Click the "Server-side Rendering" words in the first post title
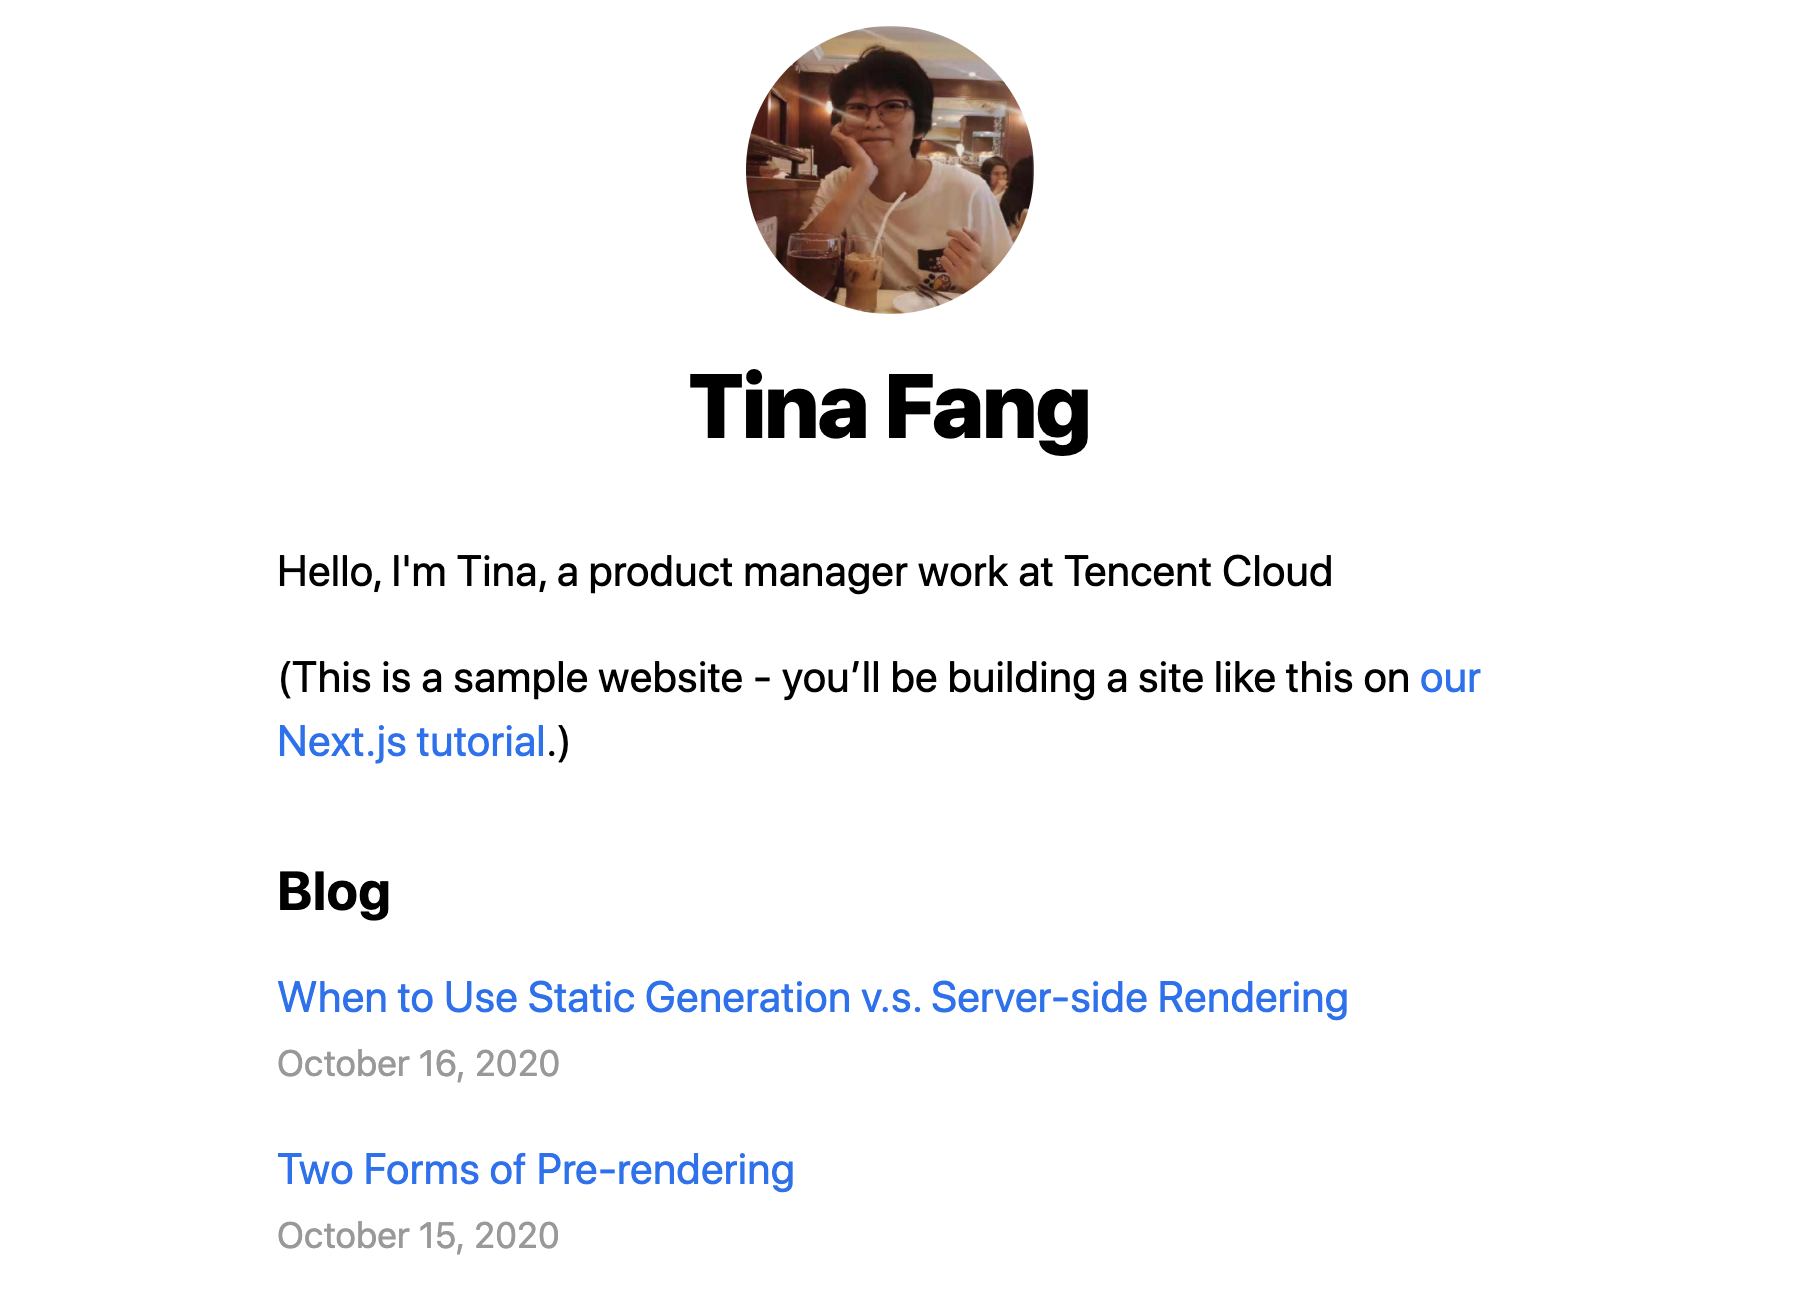The width and height of the screenshot is (1816, 1294). (x=1139, y=998)
